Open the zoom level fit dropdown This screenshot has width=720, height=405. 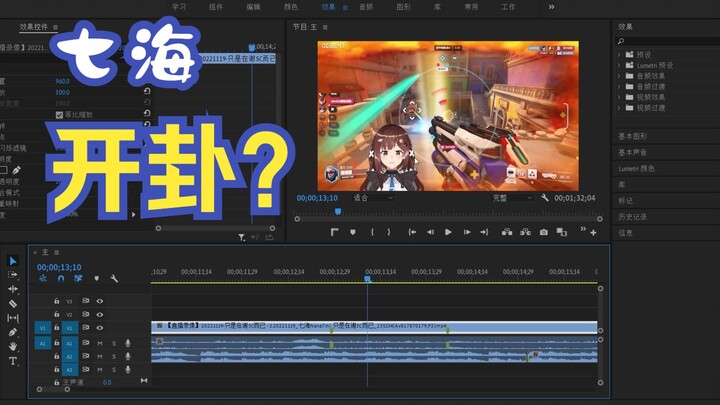click(x=373, y=198)
